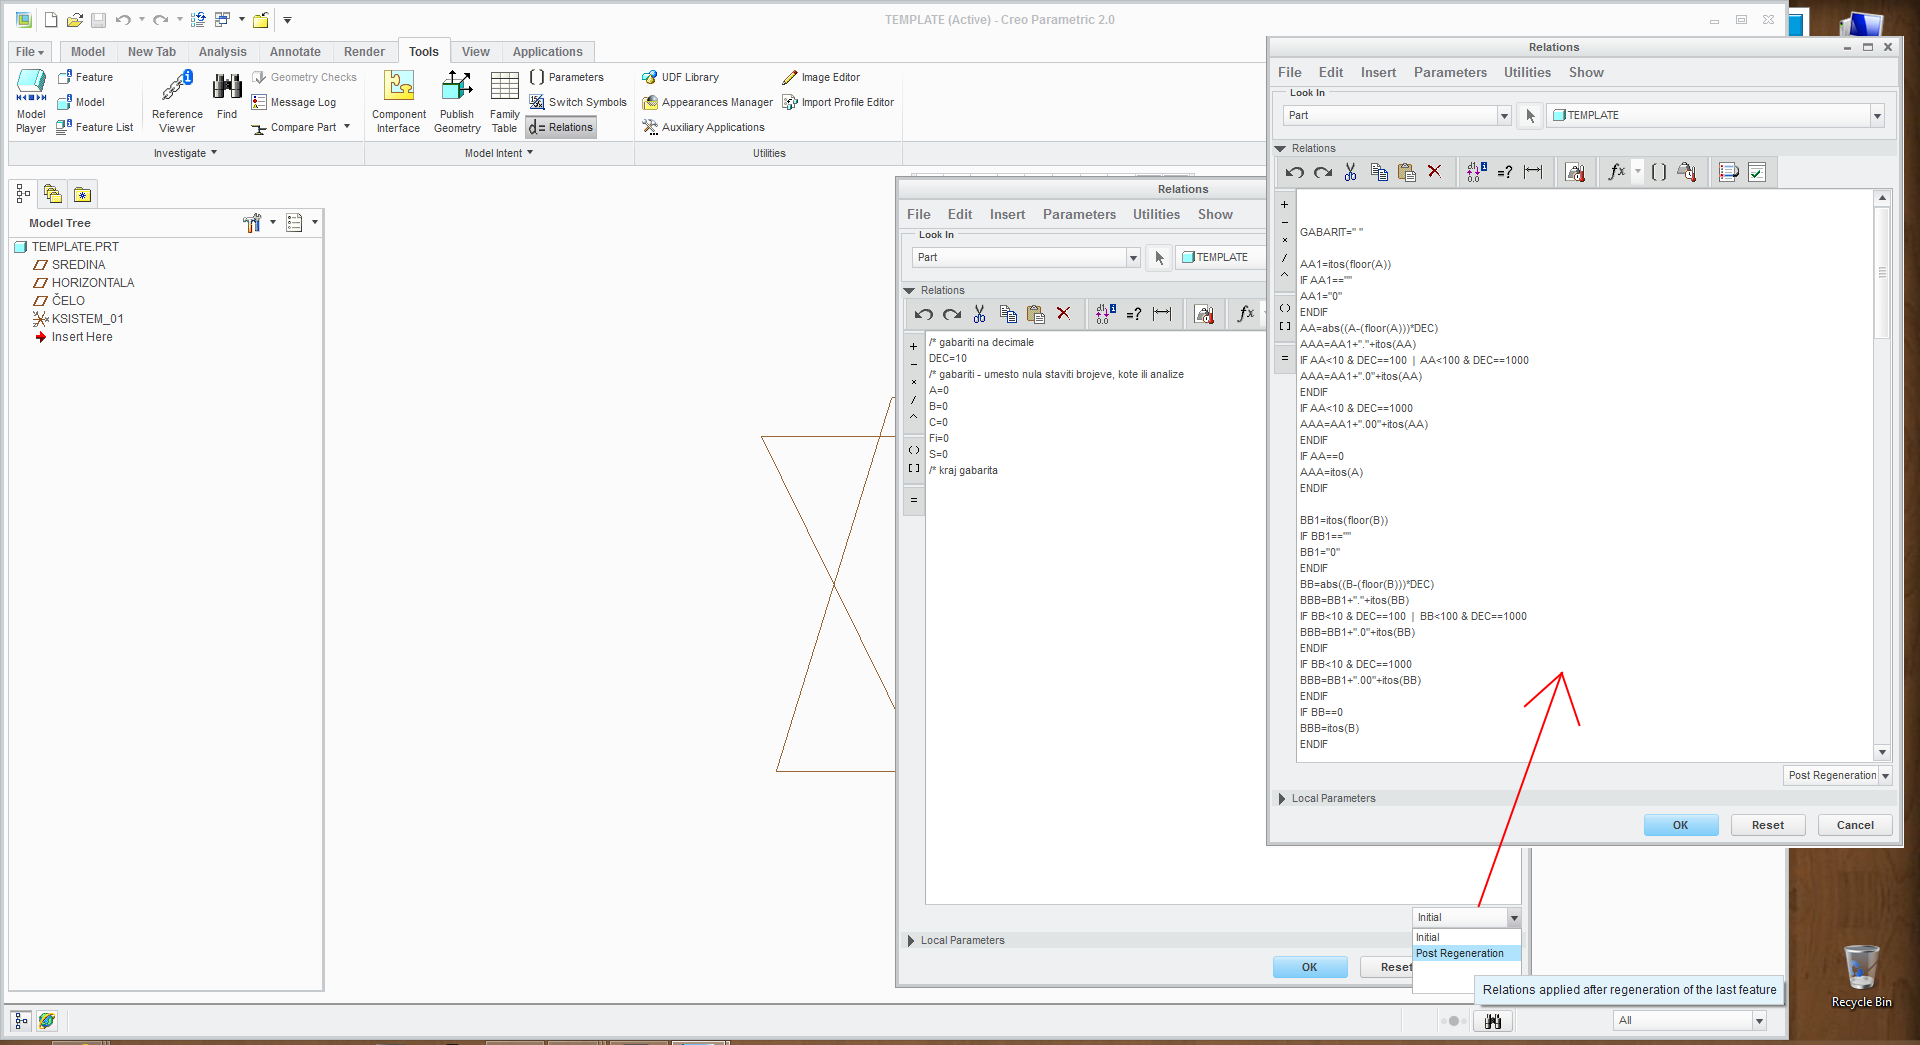Open the UDF Library

pos(680,77)
